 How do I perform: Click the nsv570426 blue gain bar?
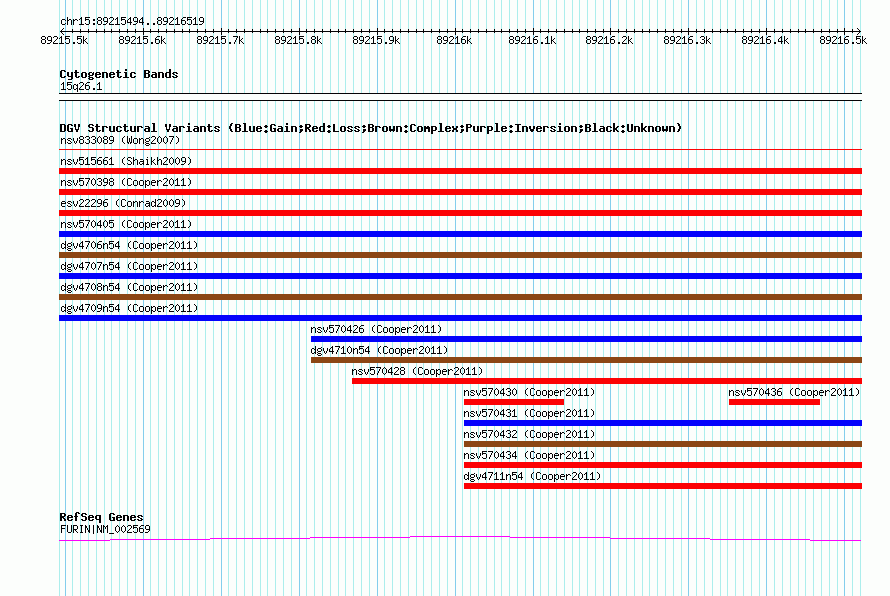[586, 339]
